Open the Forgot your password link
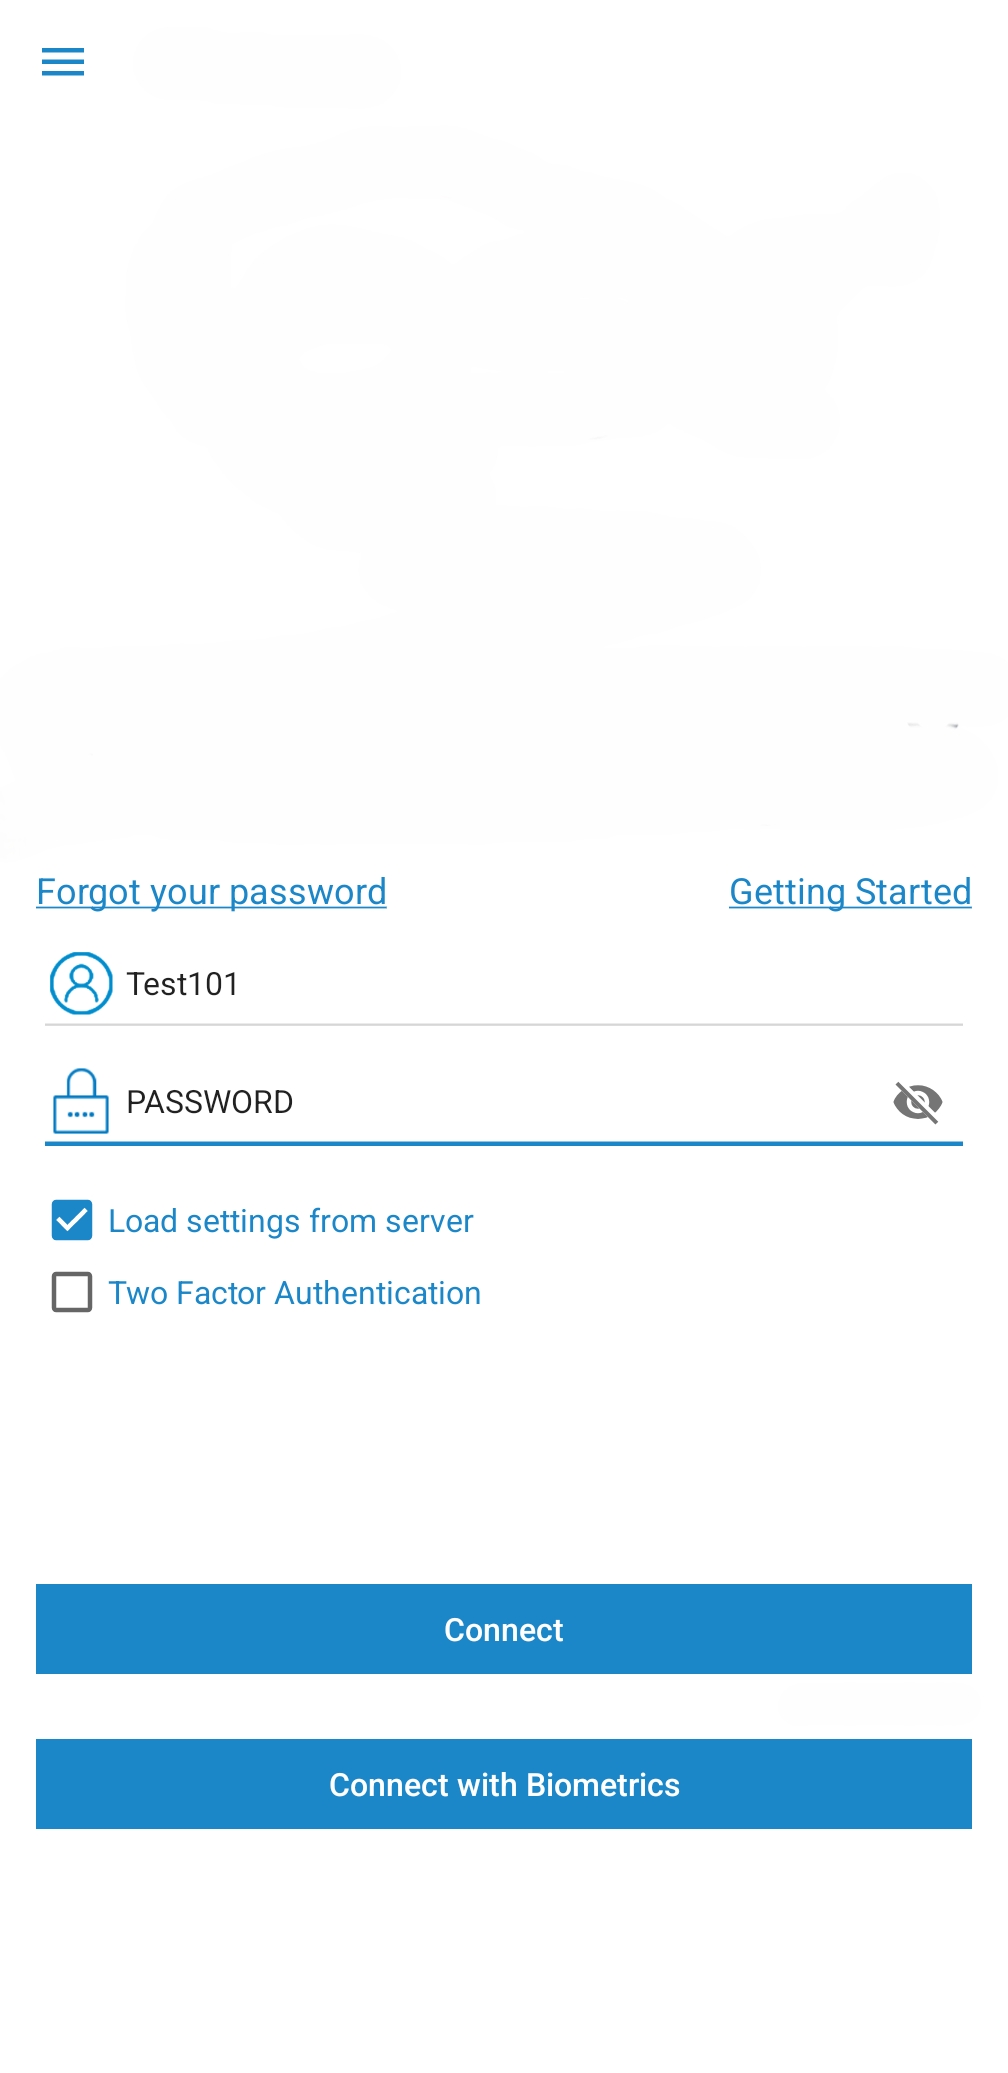The width and height of the screenshot is (1008, 2073). click(211, 892)
